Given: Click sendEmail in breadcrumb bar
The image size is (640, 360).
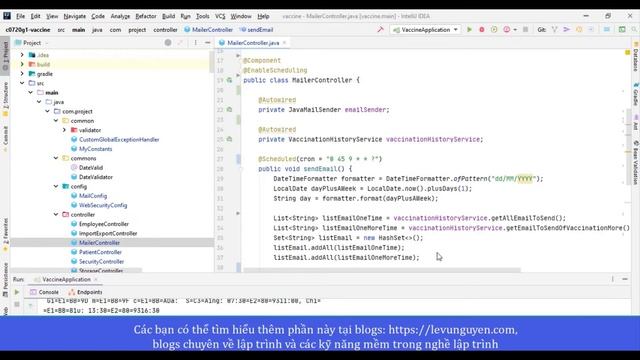Looking at the screenshot, I should 256,29.
